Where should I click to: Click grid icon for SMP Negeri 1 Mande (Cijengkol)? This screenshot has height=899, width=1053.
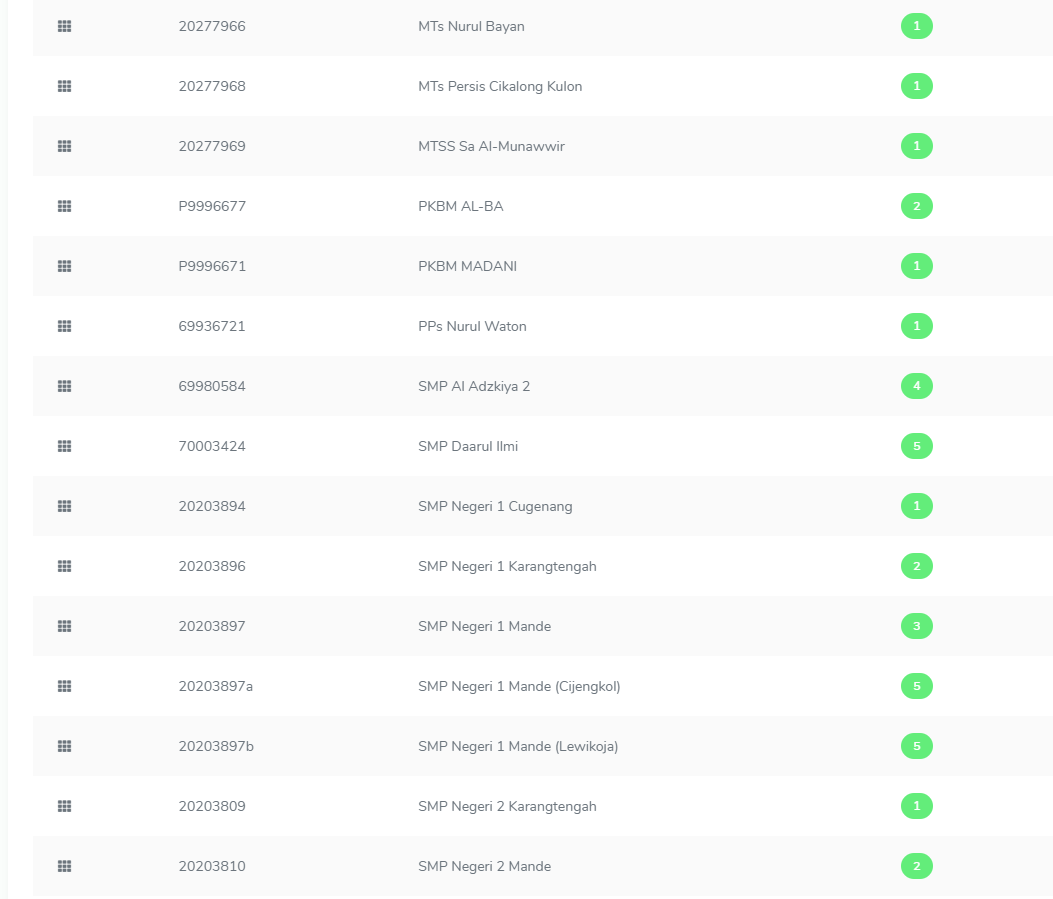pyautogui.click(x=64, y=687)
